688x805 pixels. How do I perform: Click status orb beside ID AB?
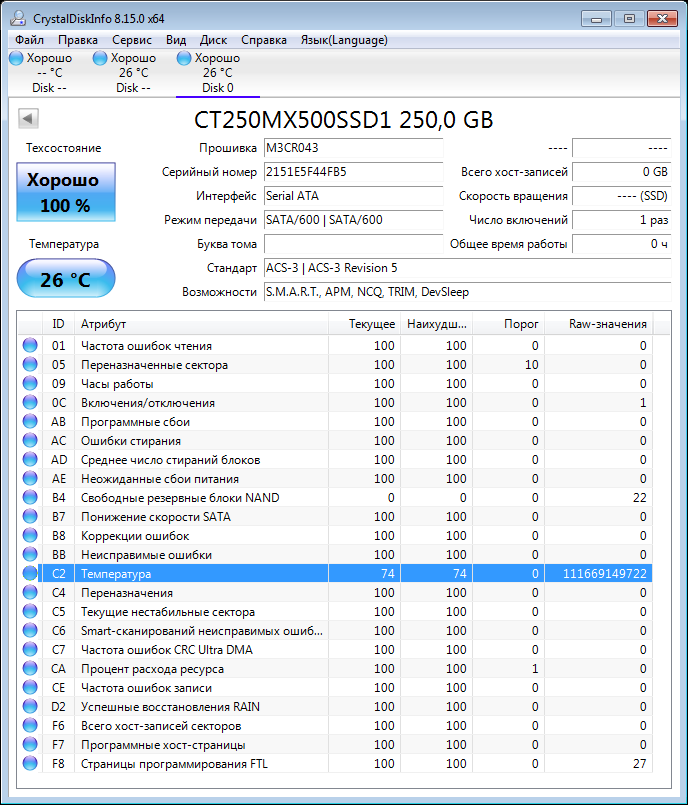pyautogui.click(x=30, y=421)
